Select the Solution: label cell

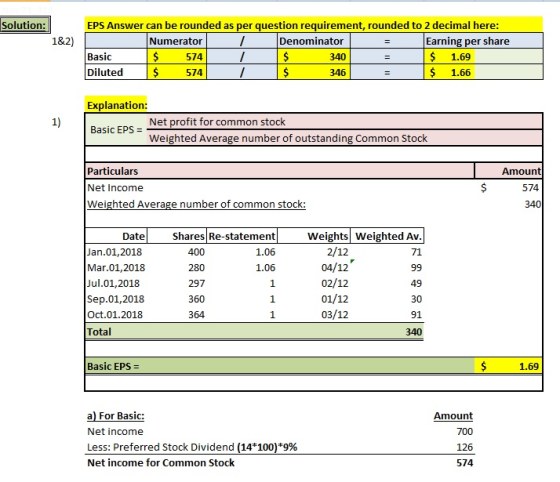(x=25, y=25)
